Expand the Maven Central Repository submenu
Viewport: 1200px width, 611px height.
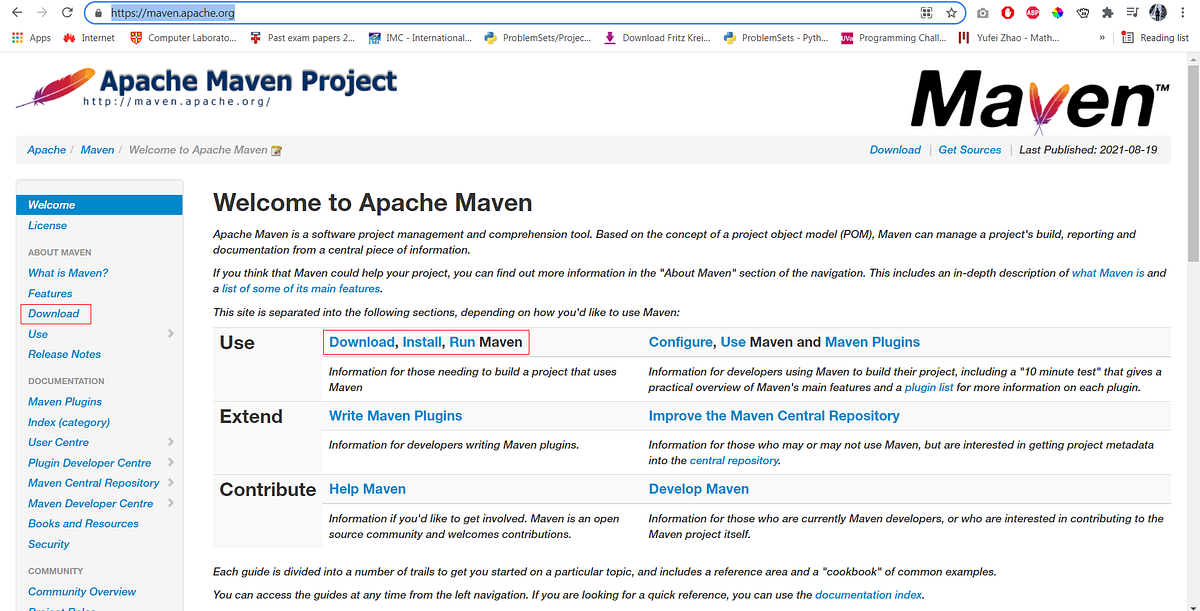click(x=96, y=483)
